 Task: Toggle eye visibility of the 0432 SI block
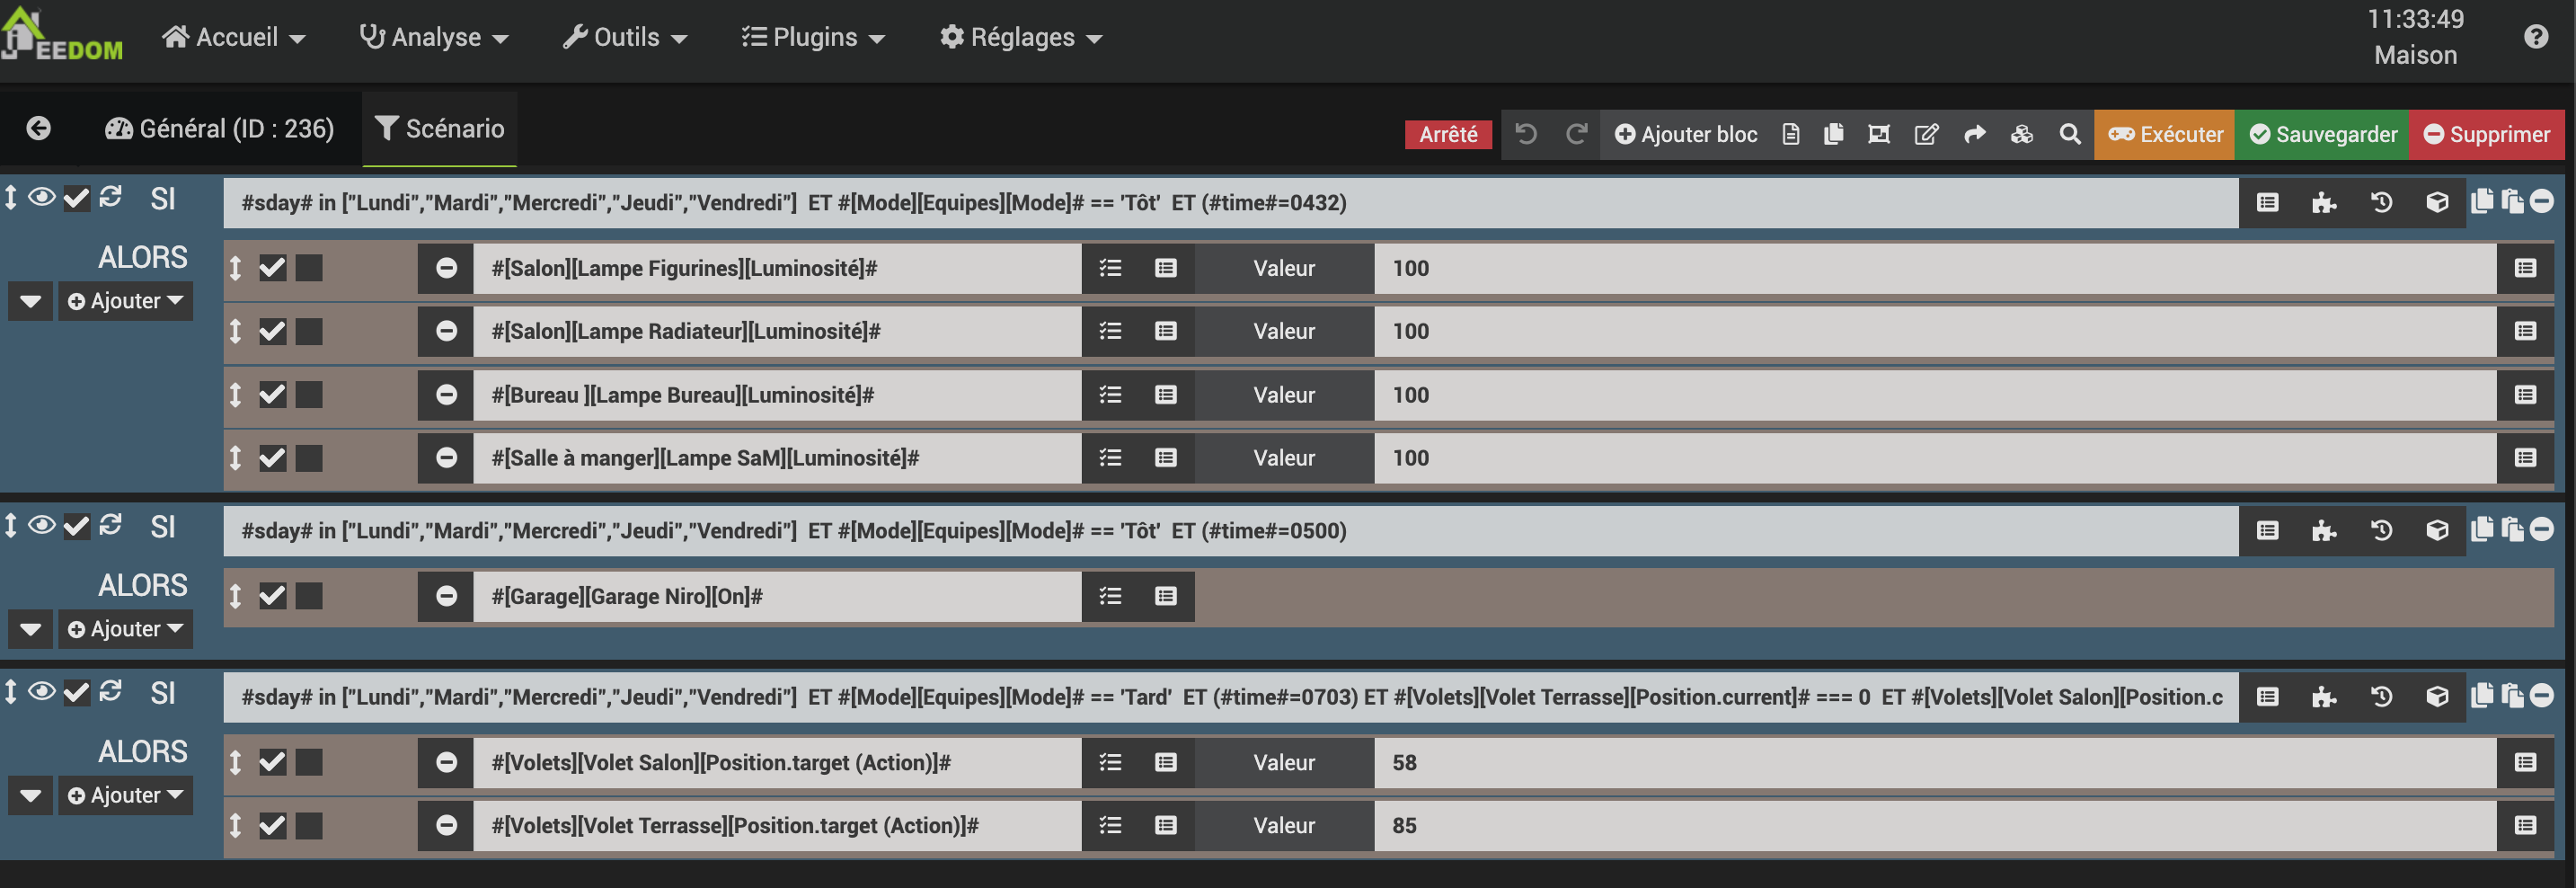(41, 197)
